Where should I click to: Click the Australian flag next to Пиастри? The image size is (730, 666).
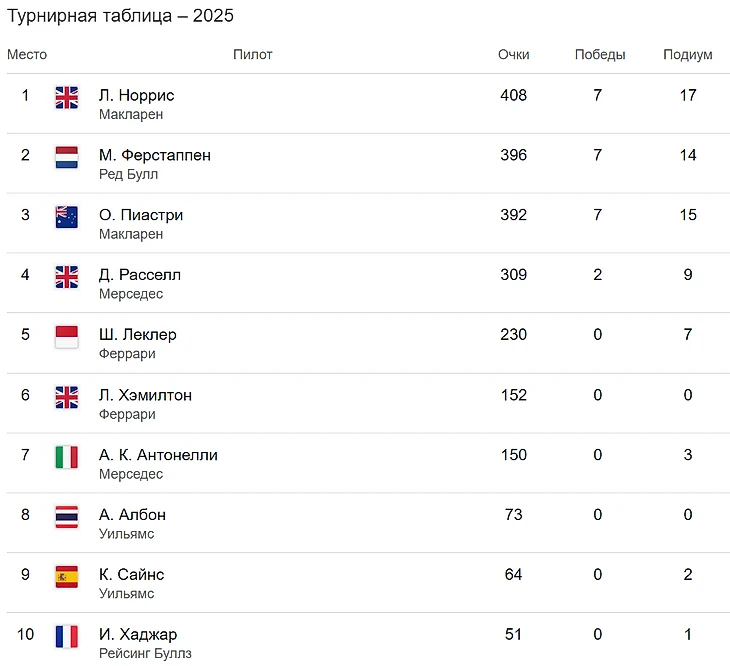[x=66, y=217]
